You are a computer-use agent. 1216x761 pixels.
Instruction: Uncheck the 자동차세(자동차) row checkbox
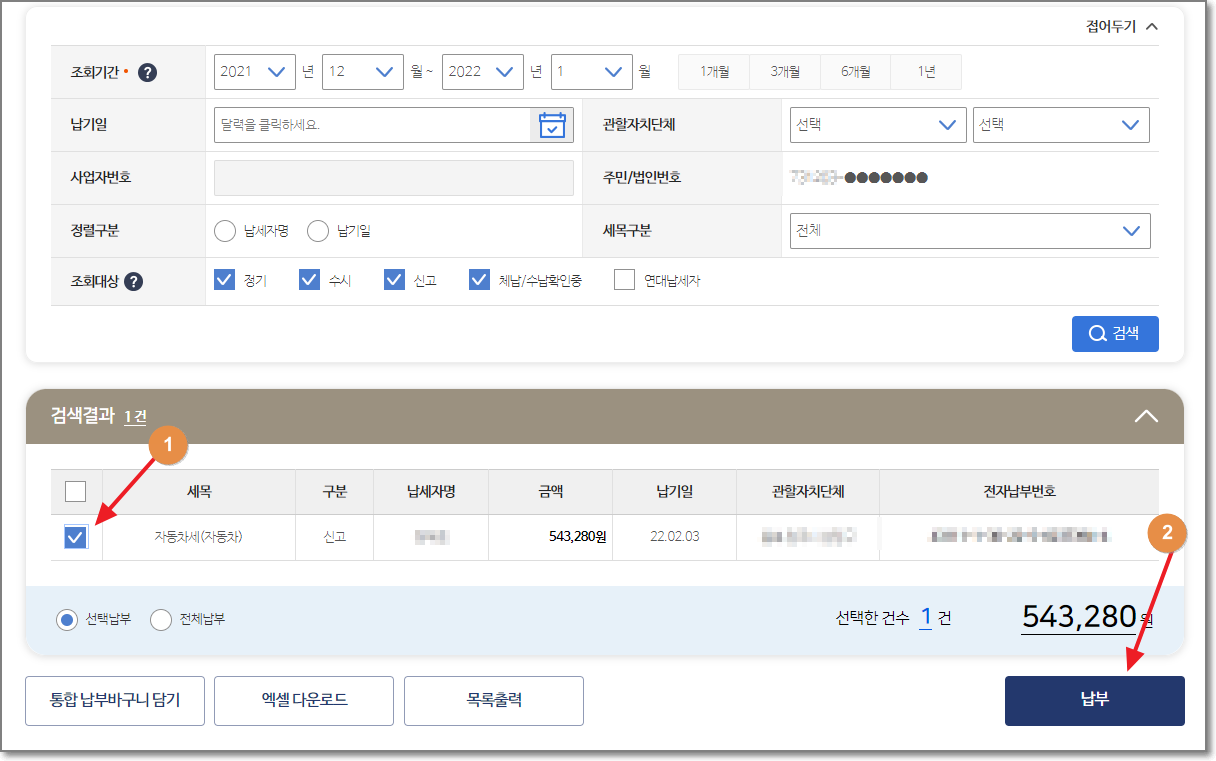click(x=73, y=537)
